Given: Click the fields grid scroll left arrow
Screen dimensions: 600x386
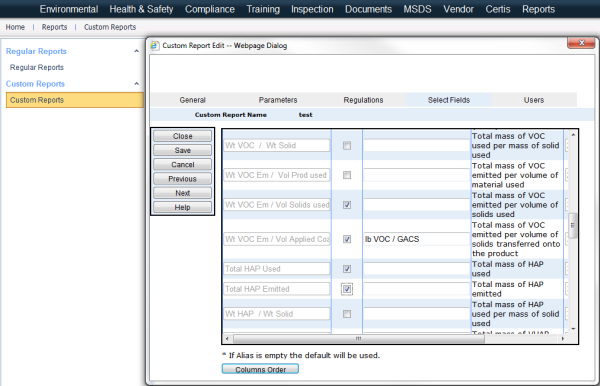Looking at the screenshot, I should coord(227,339).
